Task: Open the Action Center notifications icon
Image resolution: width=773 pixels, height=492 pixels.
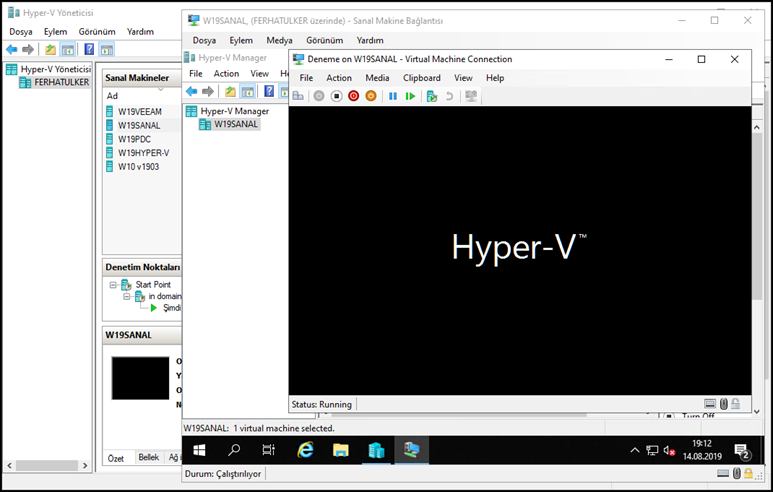Action: coord(742,451)
